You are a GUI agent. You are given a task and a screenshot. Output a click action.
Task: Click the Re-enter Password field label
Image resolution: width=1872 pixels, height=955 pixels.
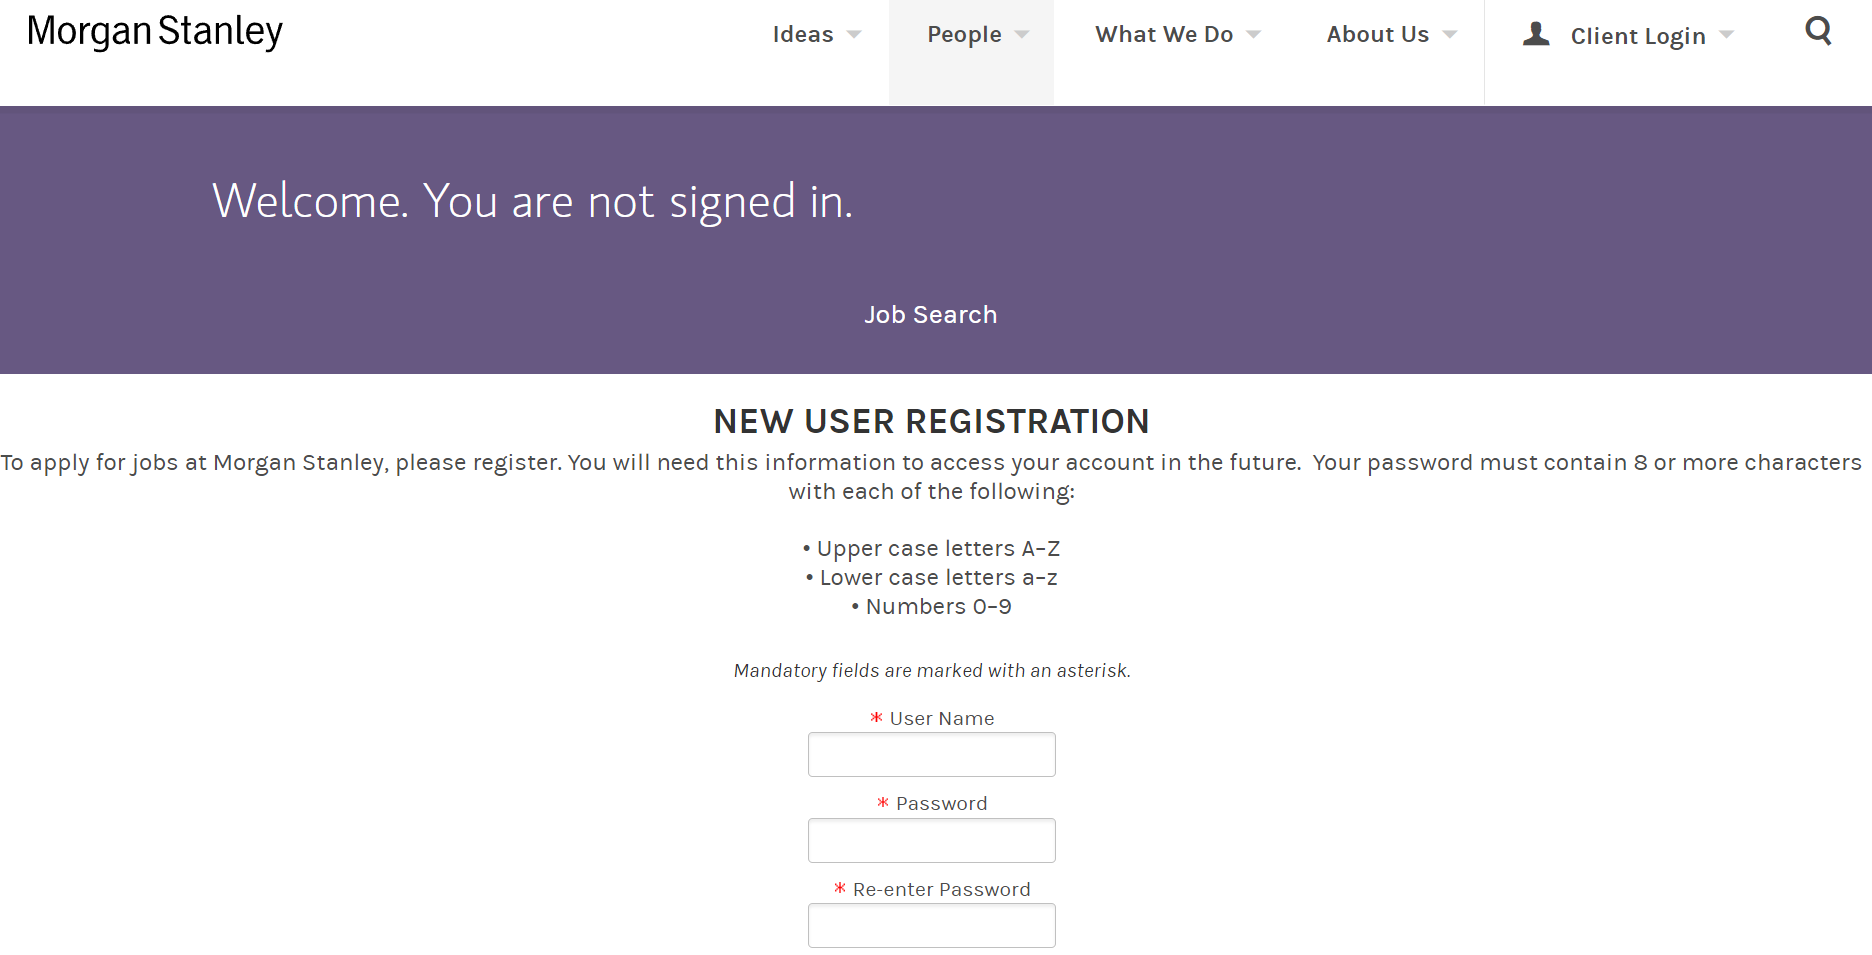(x=942, y=890)
